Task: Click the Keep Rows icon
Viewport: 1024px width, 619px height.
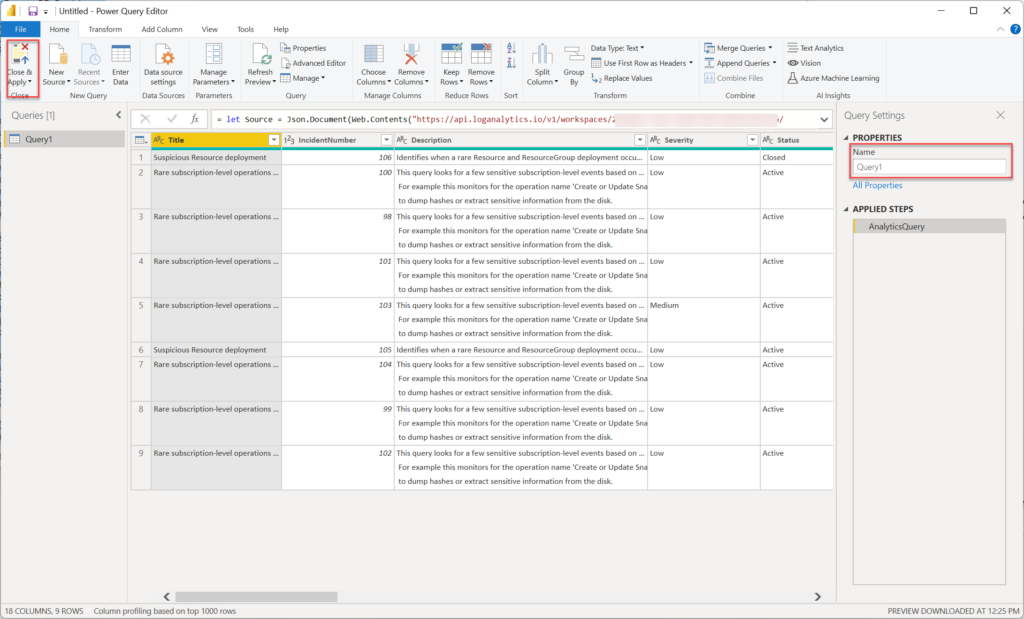Action: (x=451, y=54)
